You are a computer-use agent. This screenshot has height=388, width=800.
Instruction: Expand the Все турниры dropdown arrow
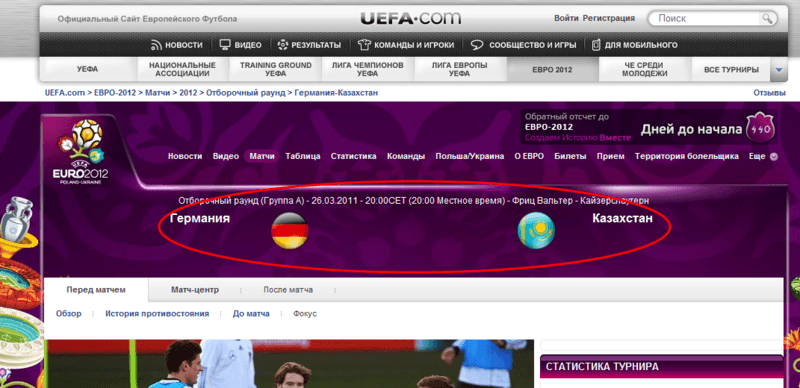click(779, 69)
